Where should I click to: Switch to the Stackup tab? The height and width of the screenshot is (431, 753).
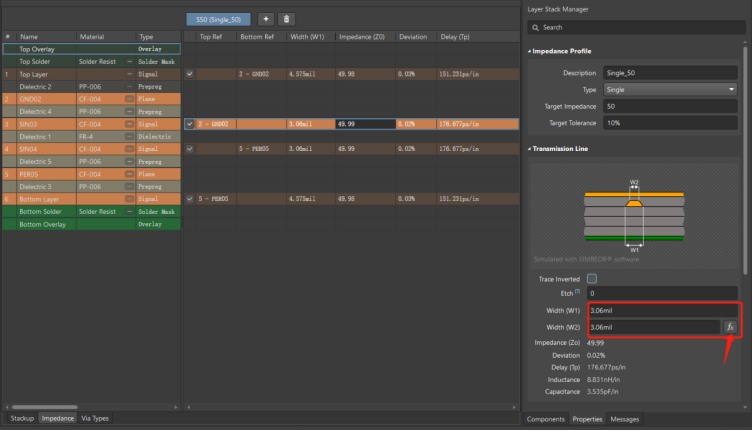[x=21, y=418]
